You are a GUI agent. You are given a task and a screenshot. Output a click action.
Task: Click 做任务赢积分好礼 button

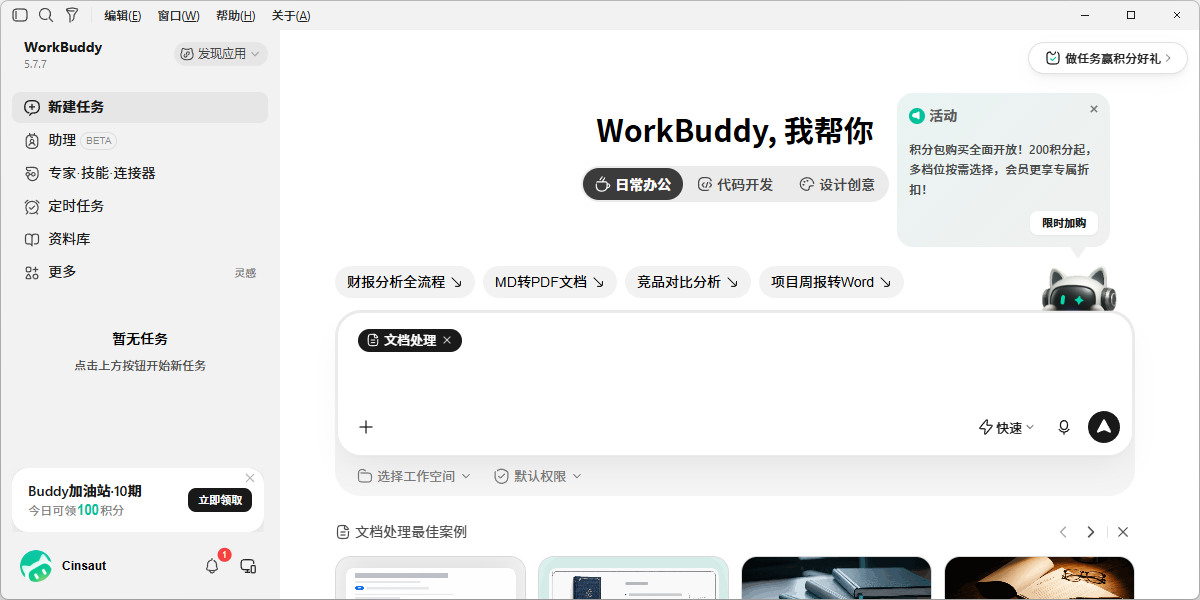point(1108,58)
